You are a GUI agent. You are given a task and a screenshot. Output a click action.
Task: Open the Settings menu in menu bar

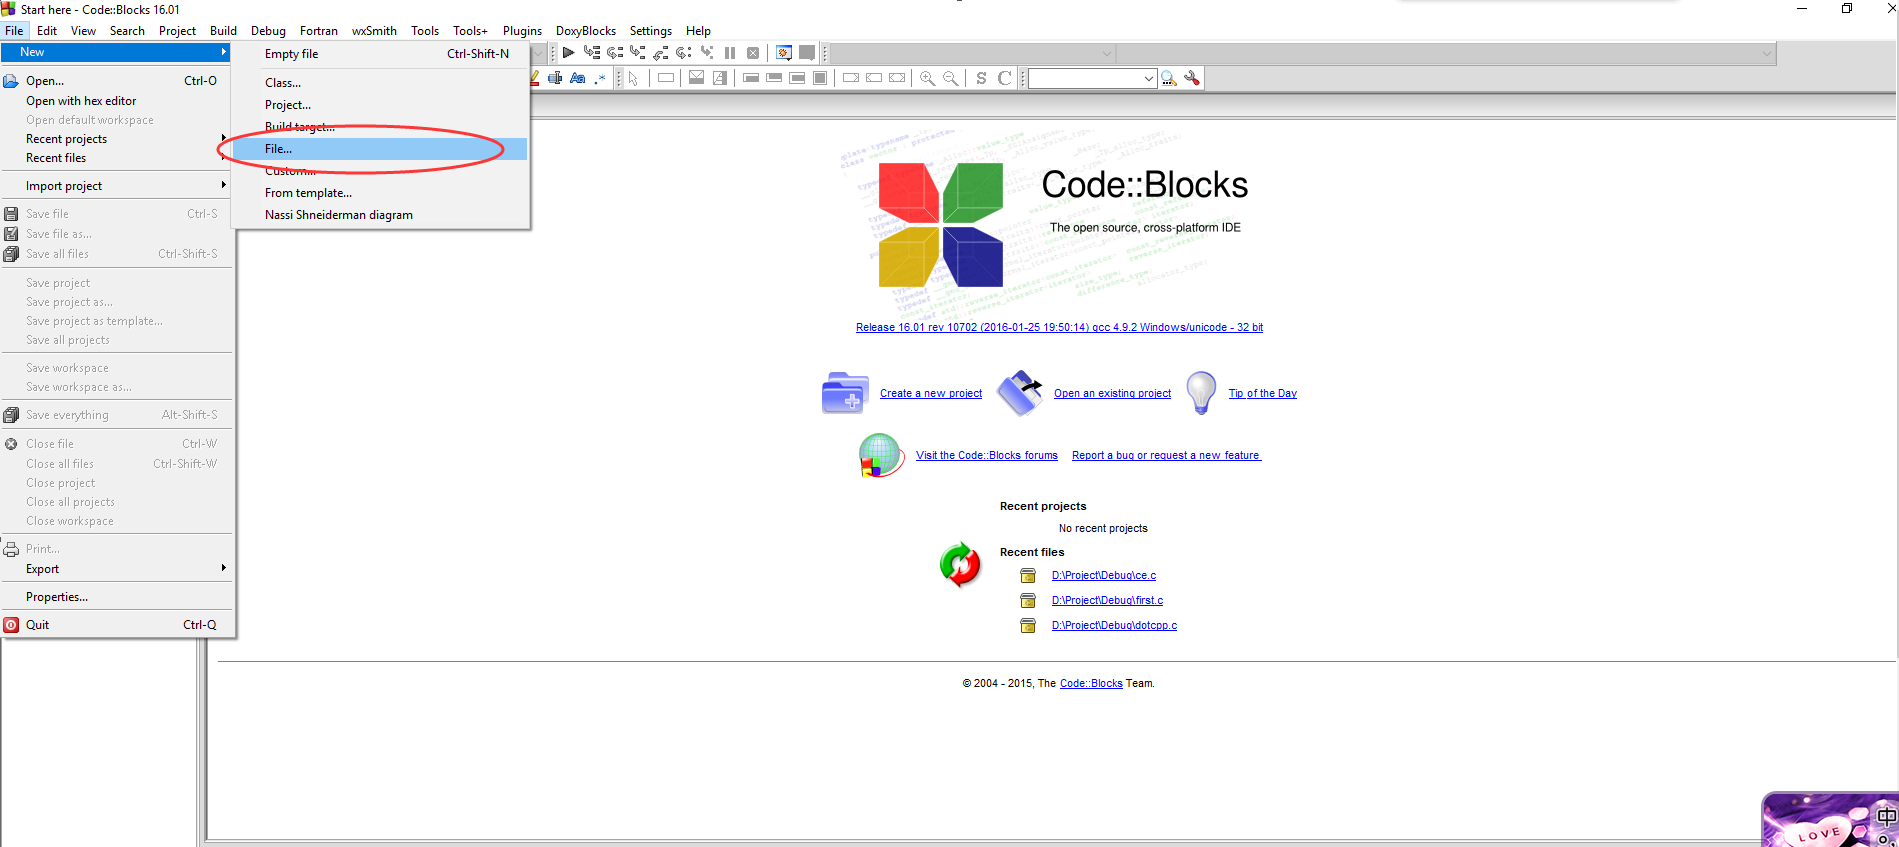650,31
